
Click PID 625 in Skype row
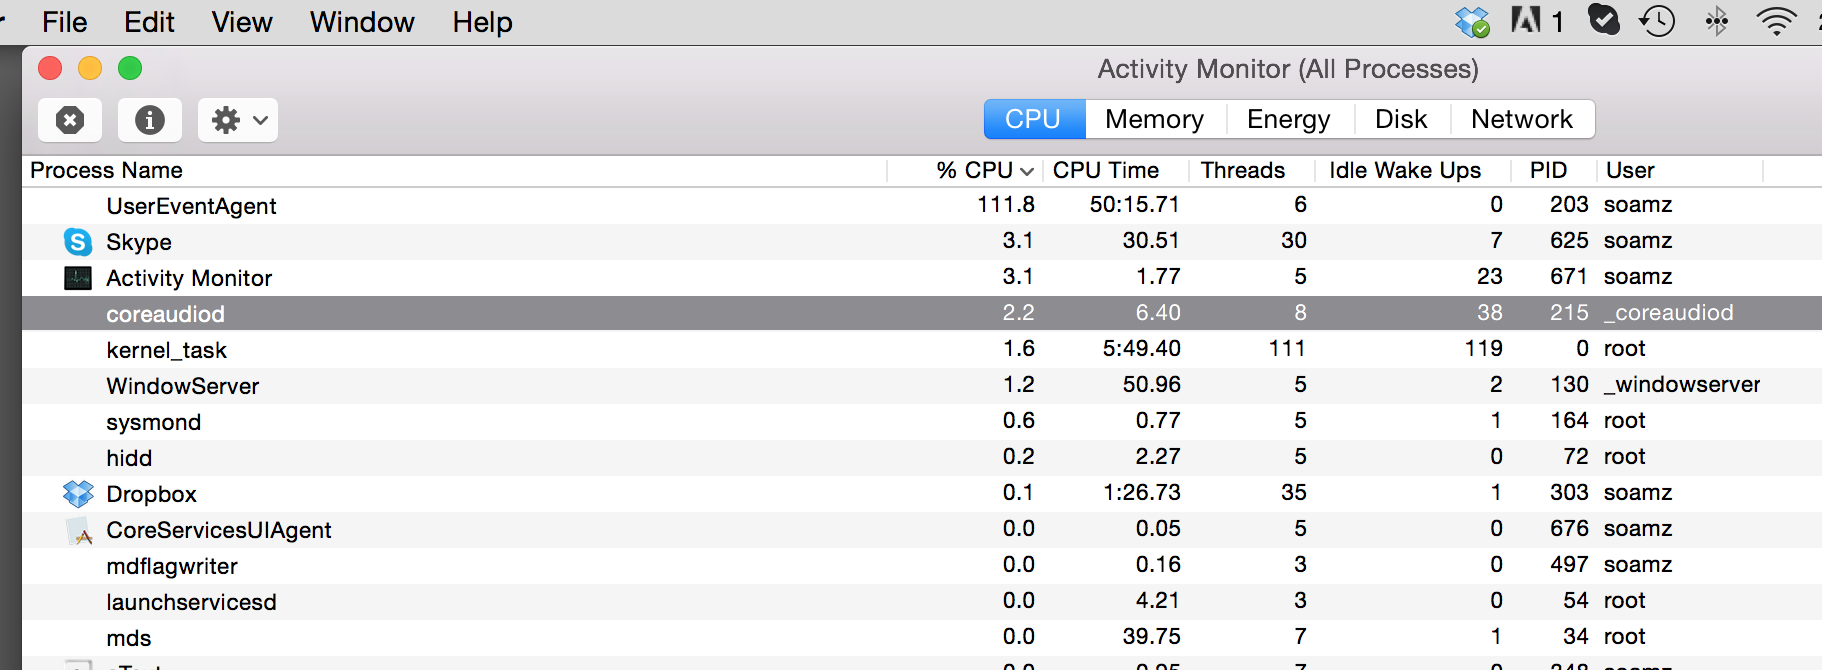[1569, 241]
